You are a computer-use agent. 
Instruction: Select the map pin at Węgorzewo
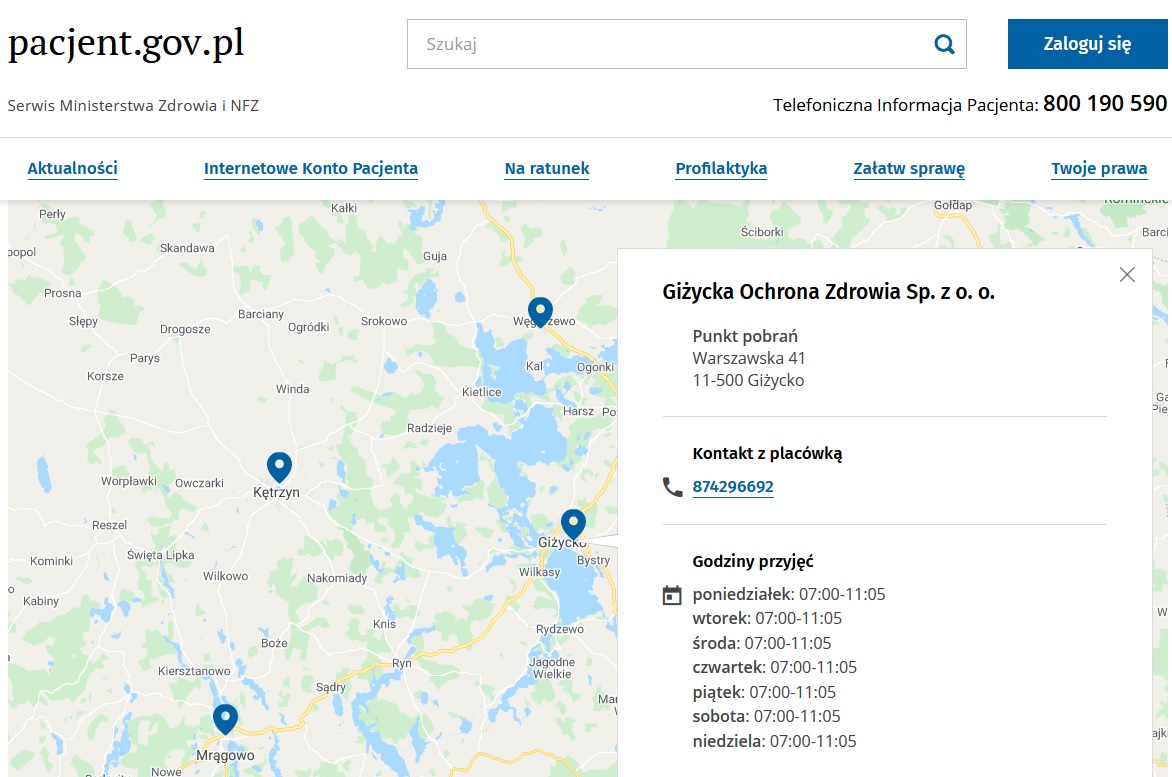coord(540,312)
